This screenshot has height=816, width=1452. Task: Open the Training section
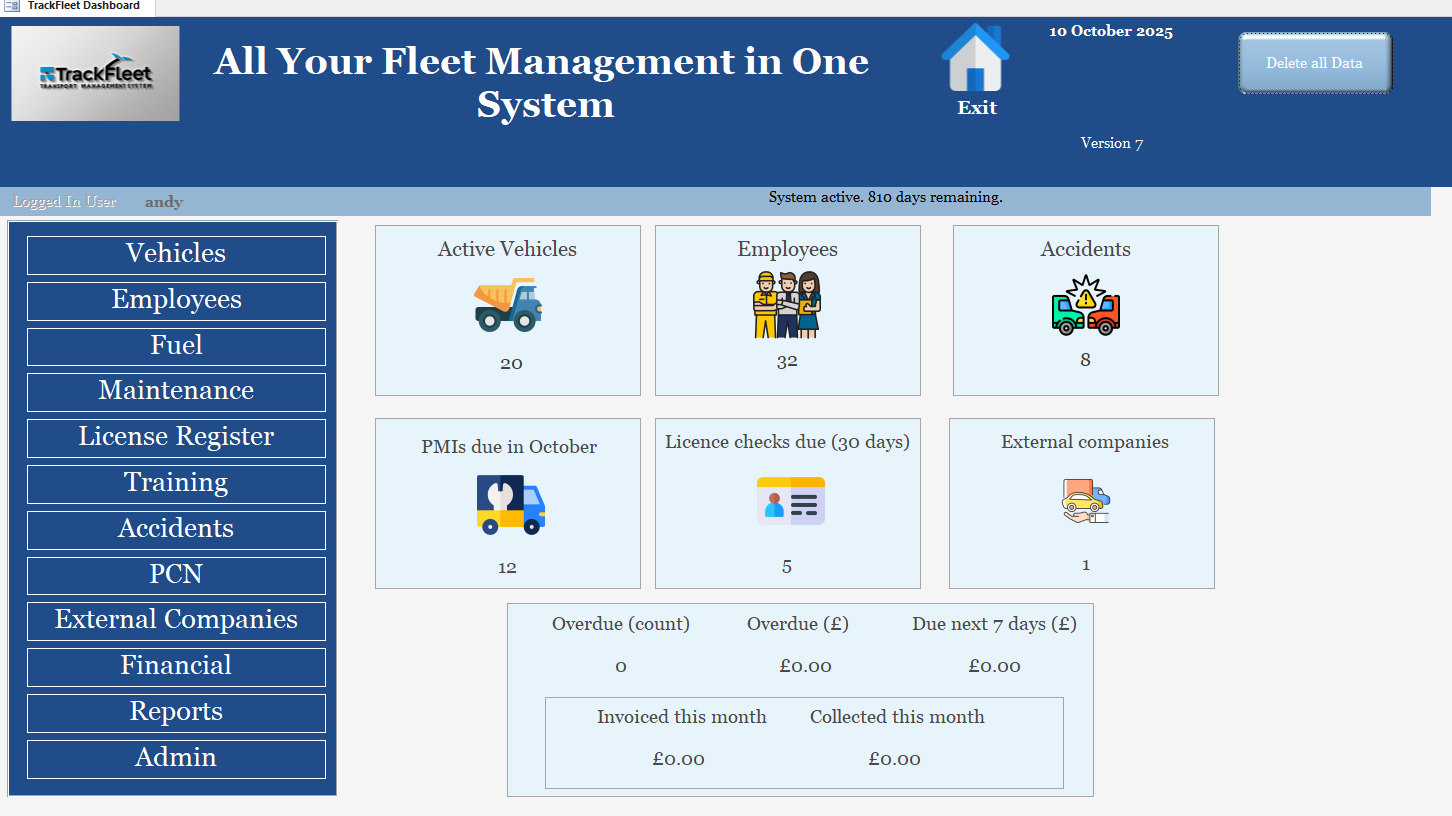pyautogui.click(x=176, y=484)
